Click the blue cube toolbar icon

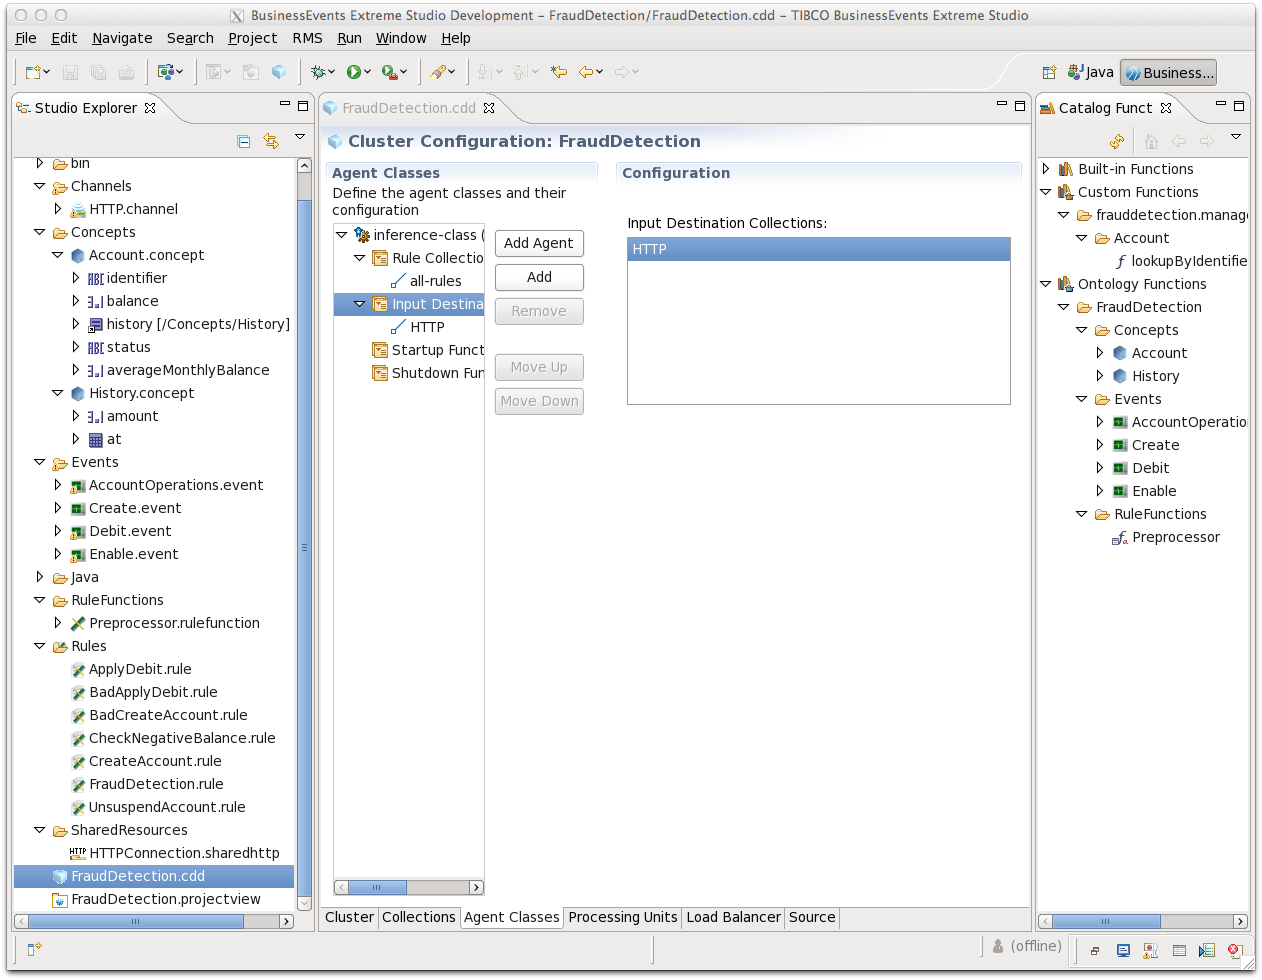(279, 72)
